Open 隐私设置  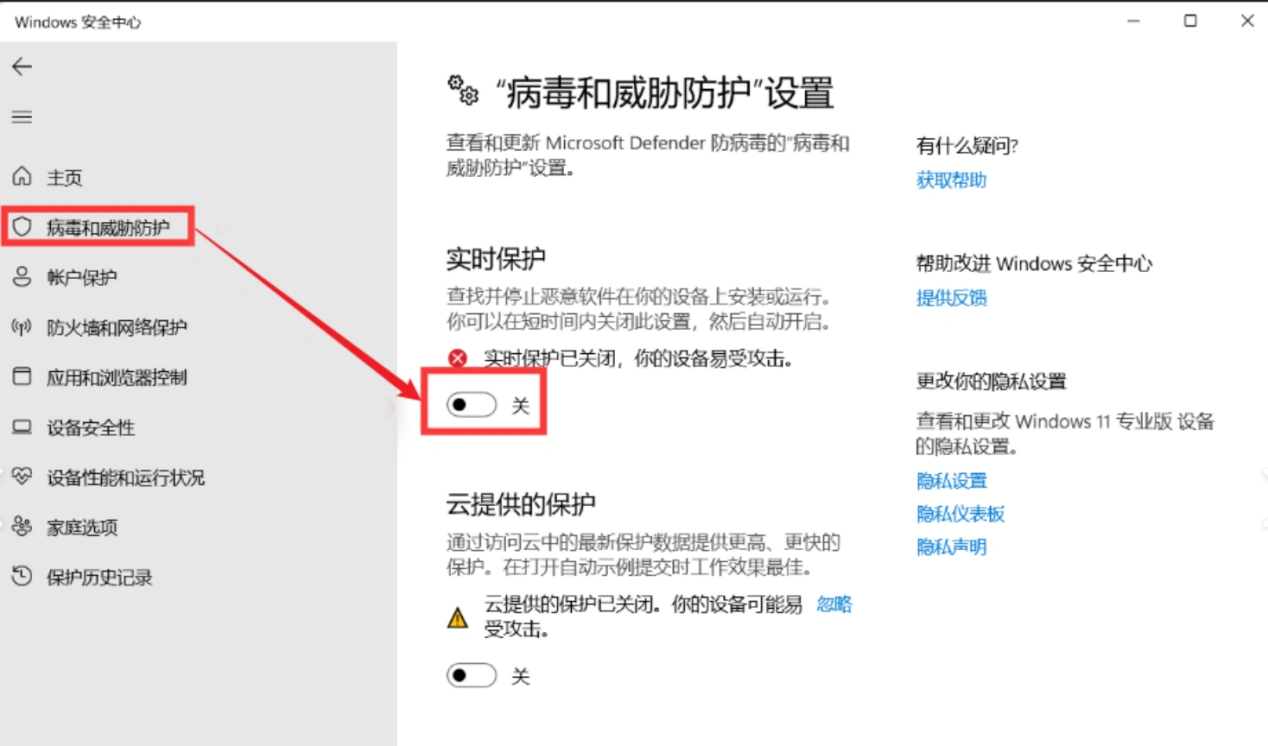pos(950,480)
